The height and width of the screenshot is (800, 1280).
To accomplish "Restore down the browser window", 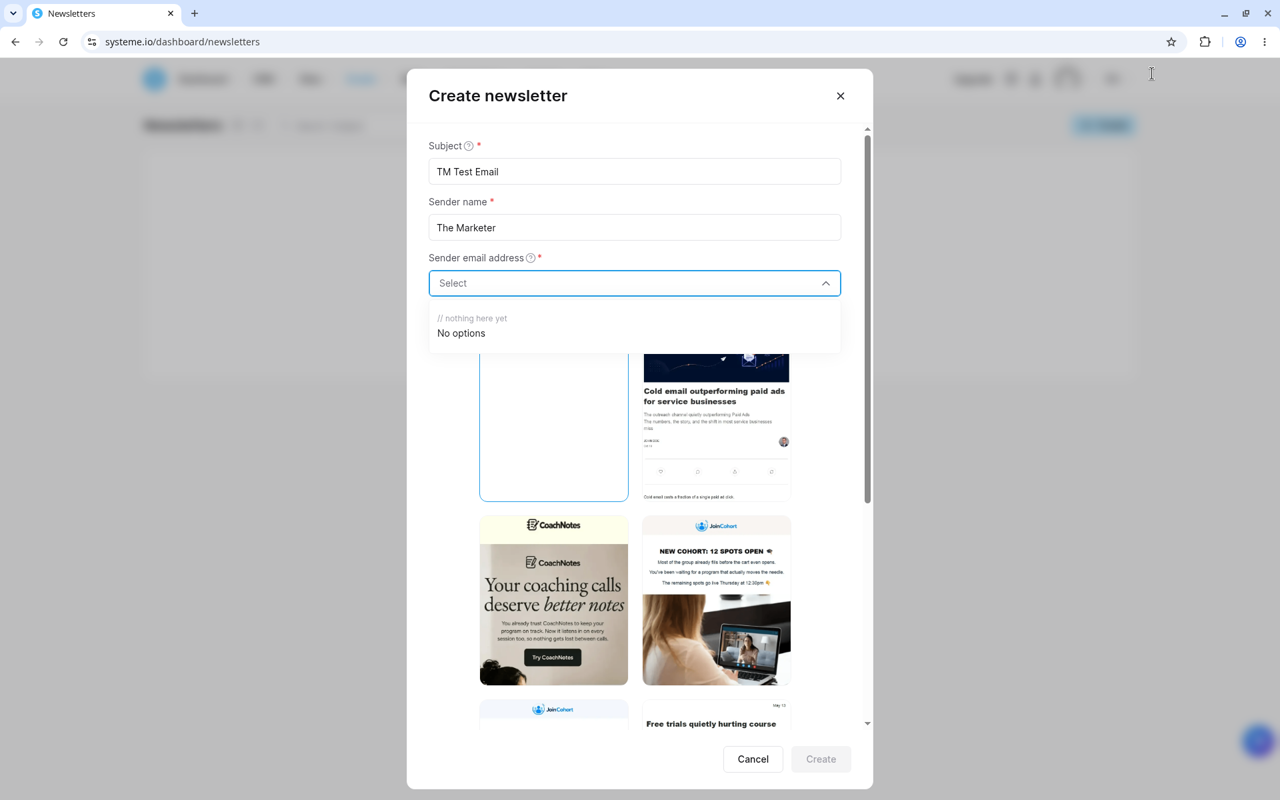I will (x=1246, y=14).
